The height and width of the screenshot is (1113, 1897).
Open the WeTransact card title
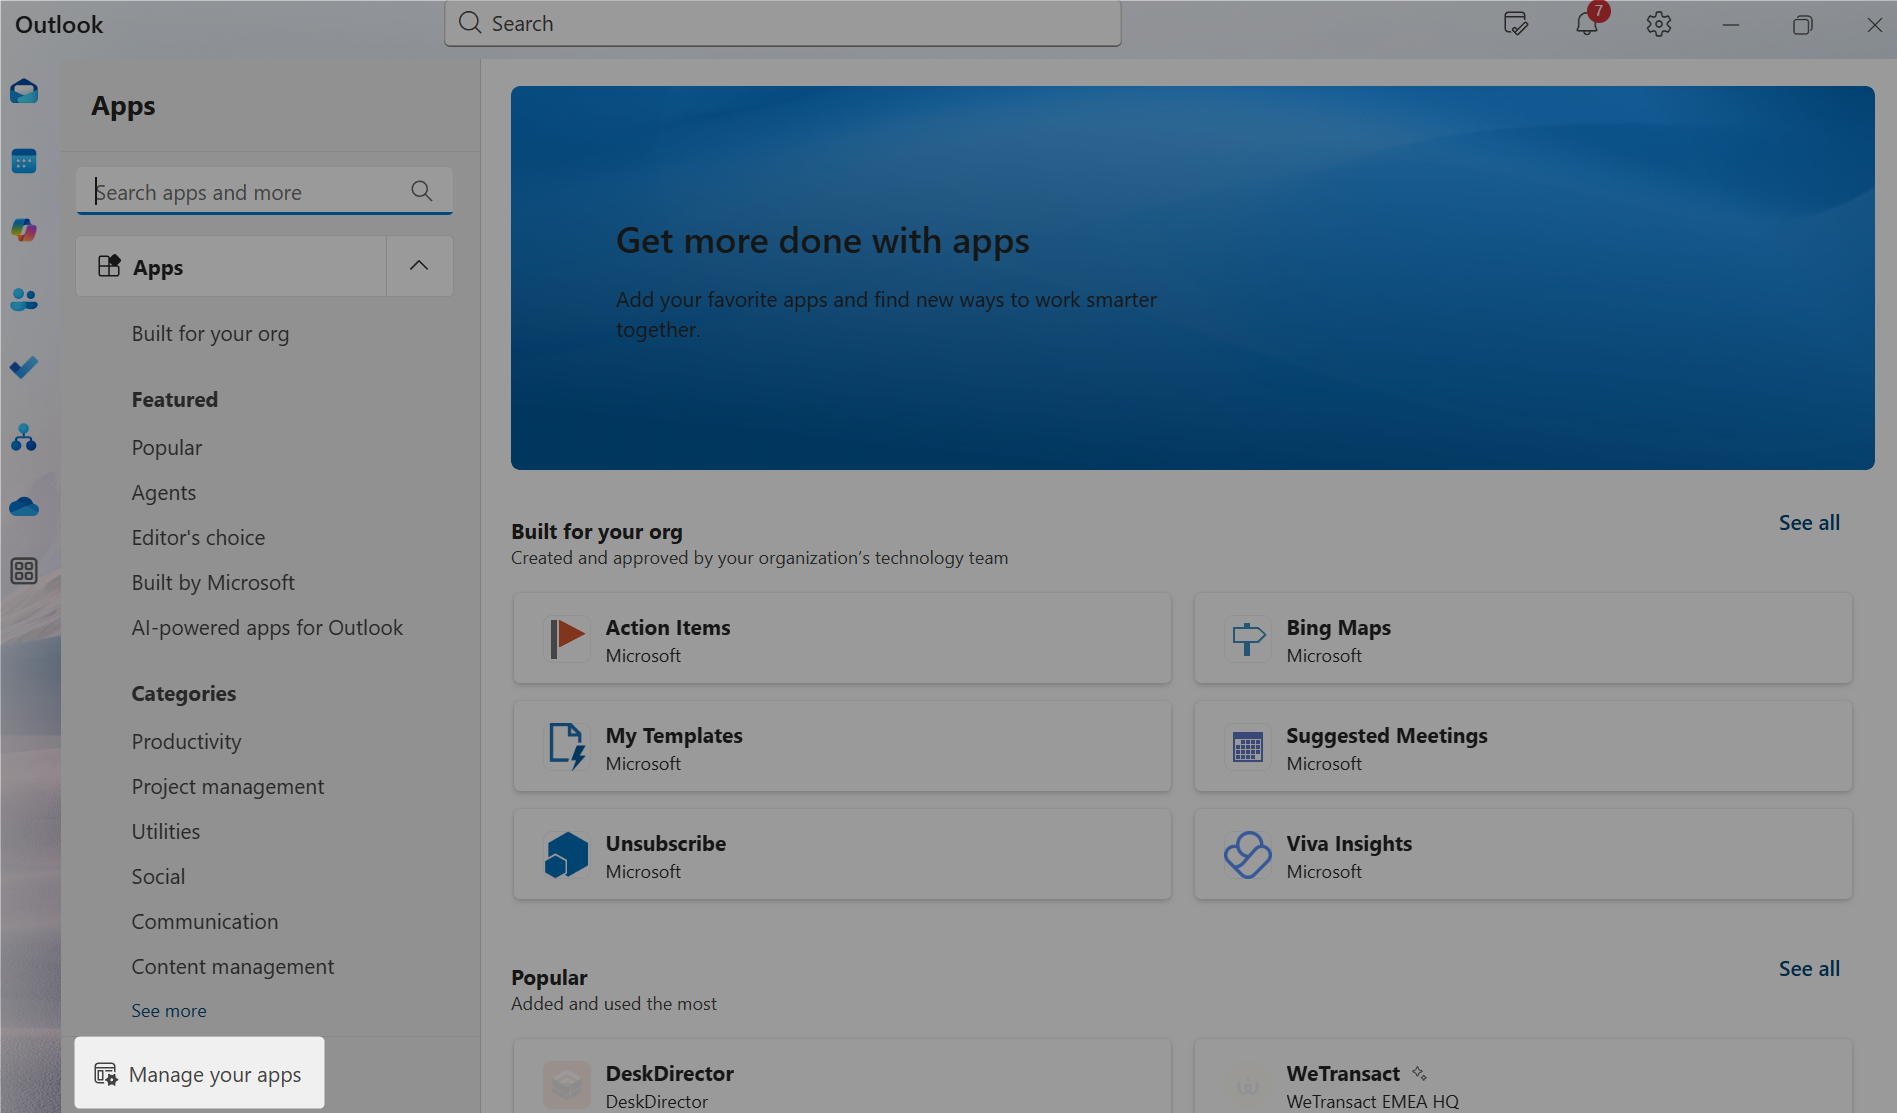point(1343,1074)
